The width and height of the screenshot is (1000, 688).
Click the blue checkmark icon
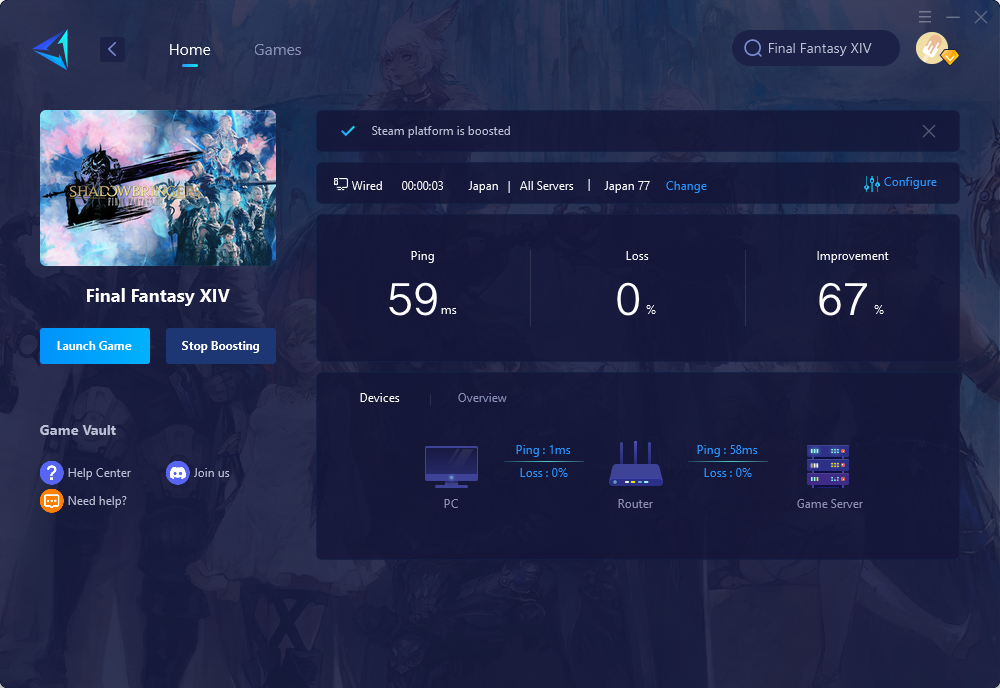click(348, 131)
